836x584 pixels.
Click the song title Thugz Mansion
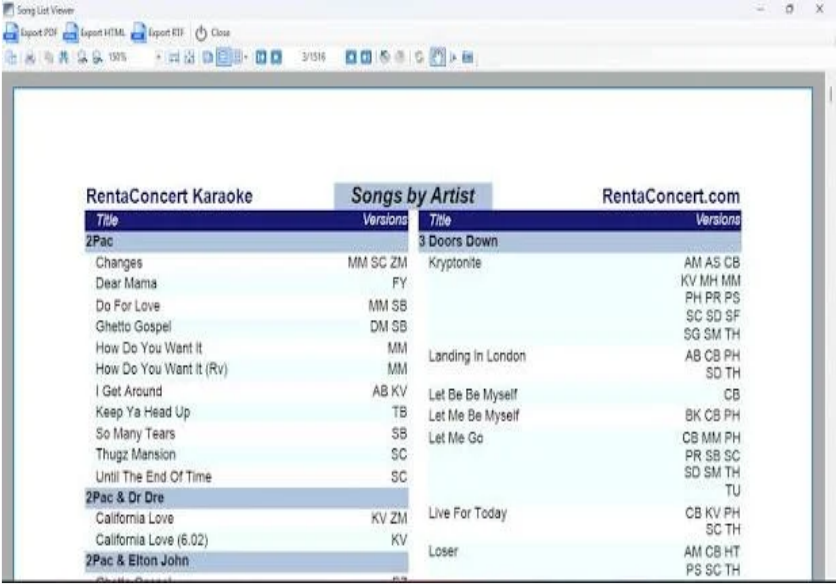point(135,454)
